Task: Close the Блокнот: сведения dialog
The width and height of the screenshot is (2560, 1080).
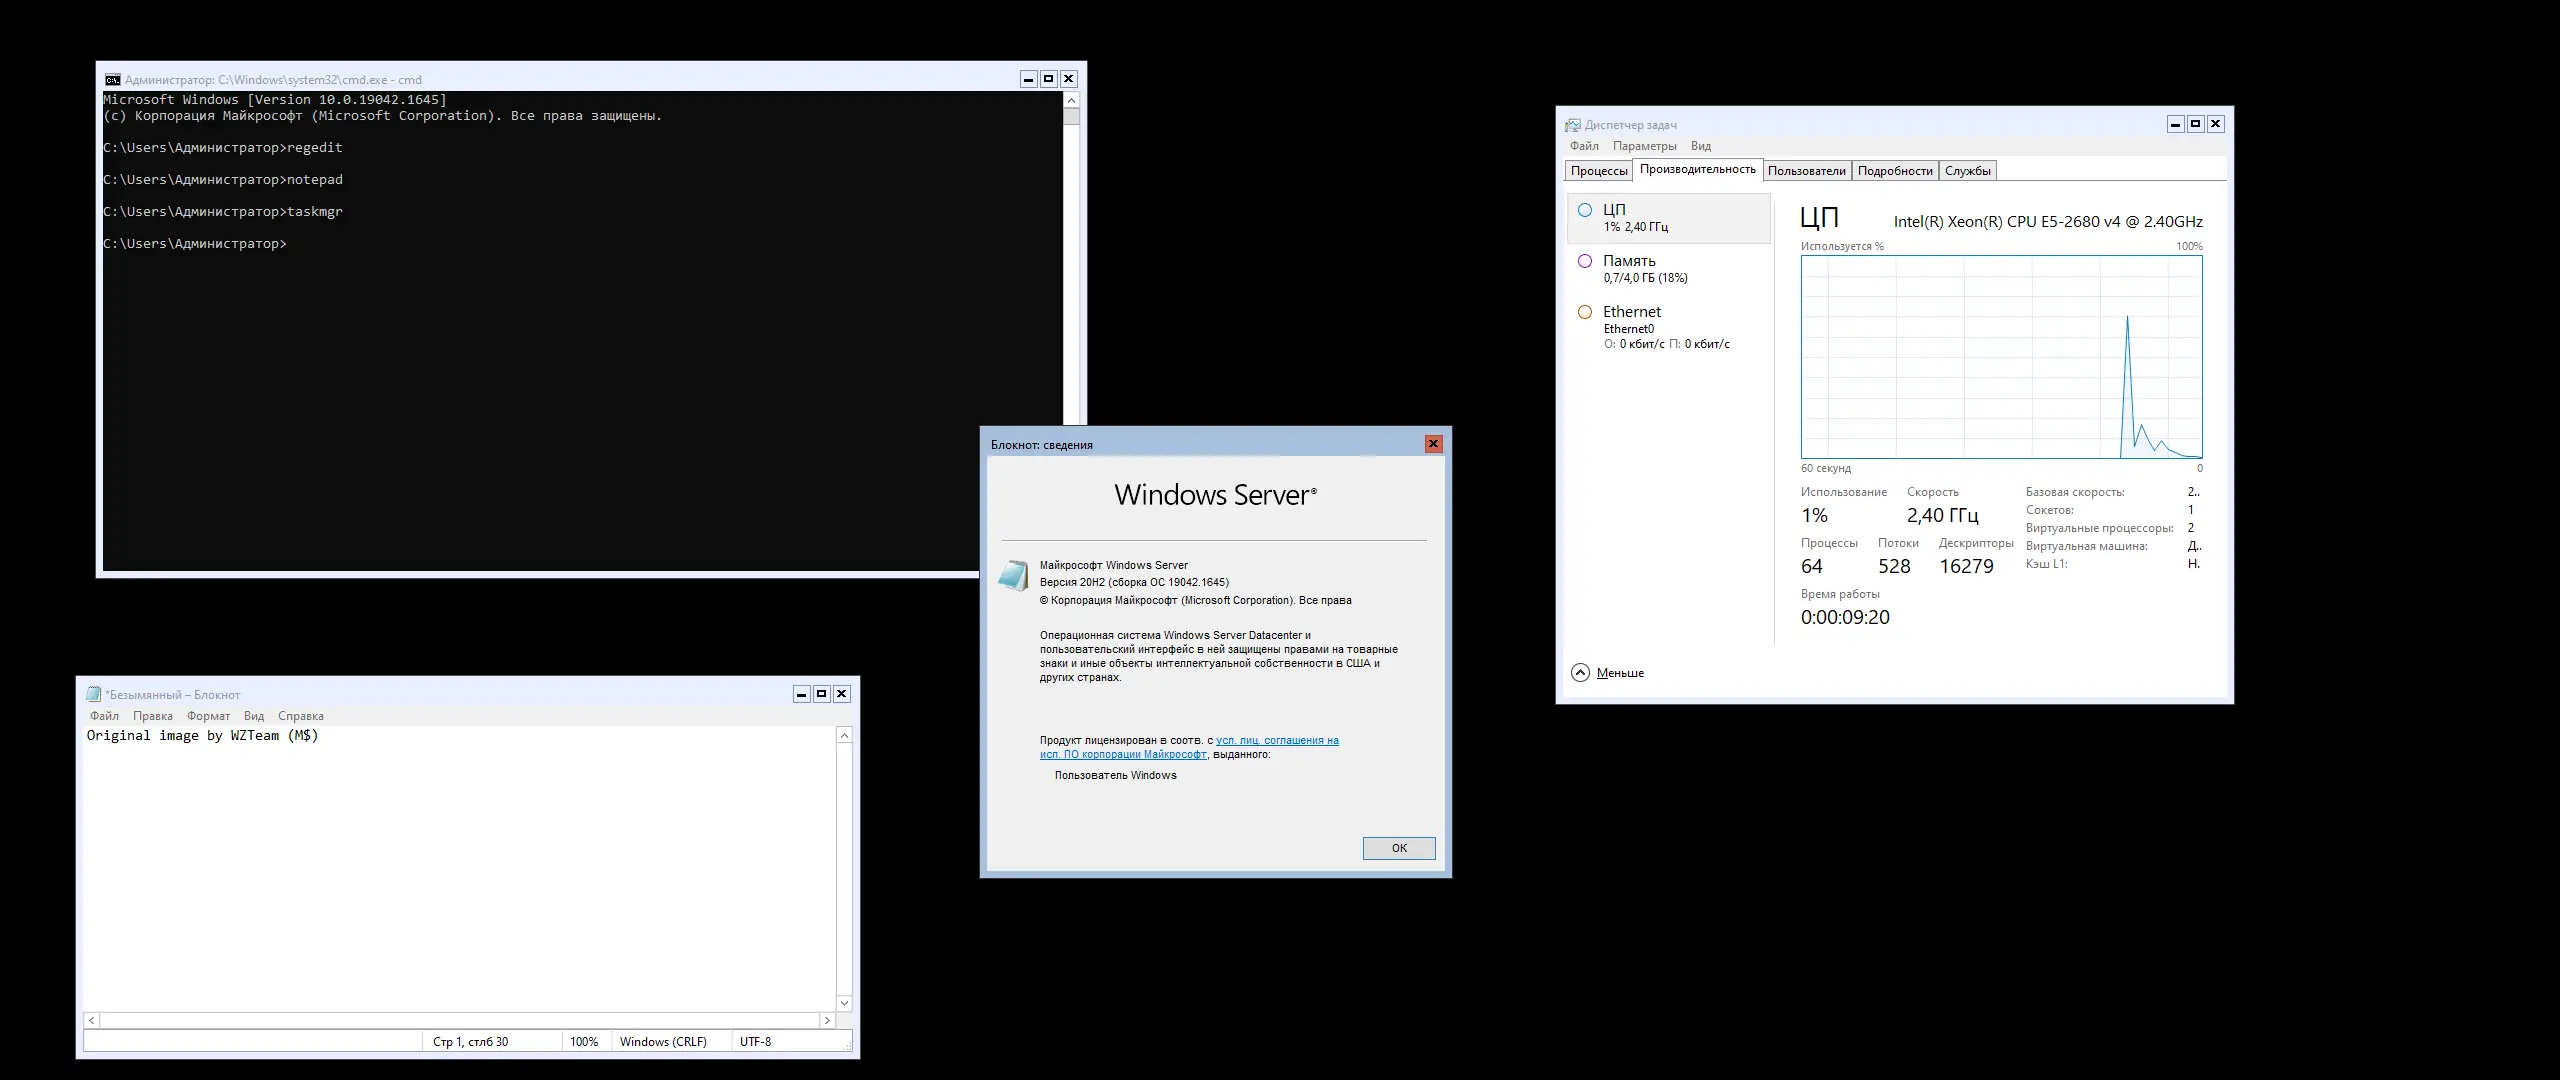Action: [1433, 444]
